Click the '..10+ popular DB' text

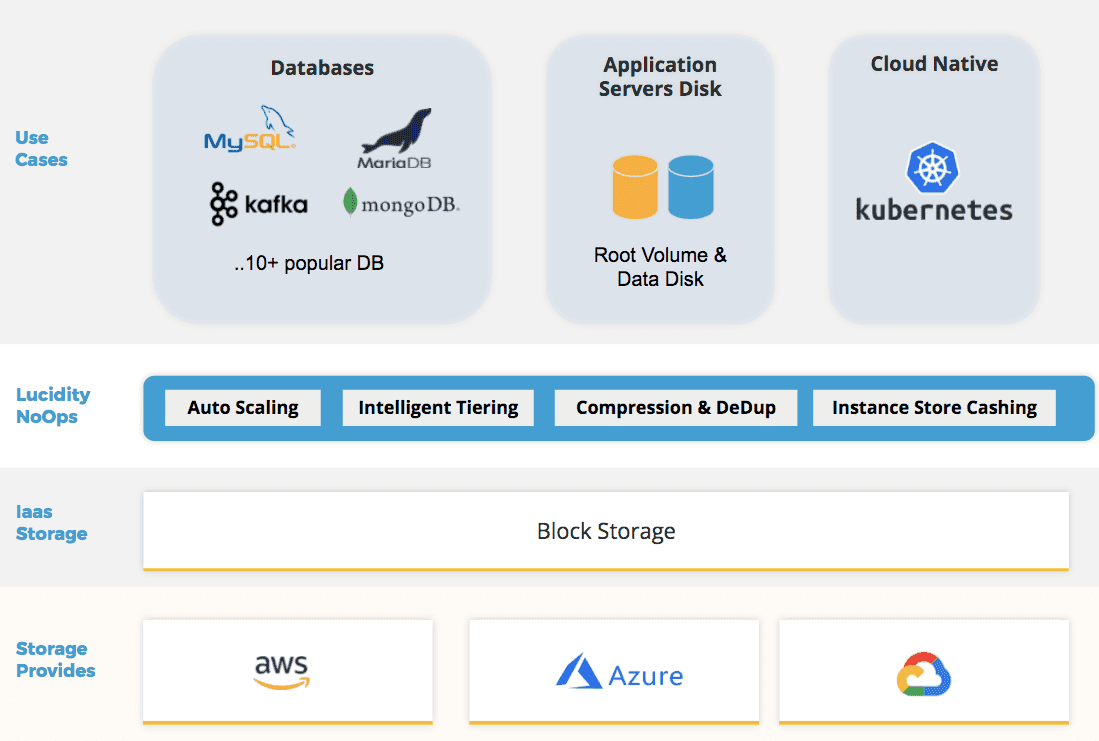(x=309, y=263)
